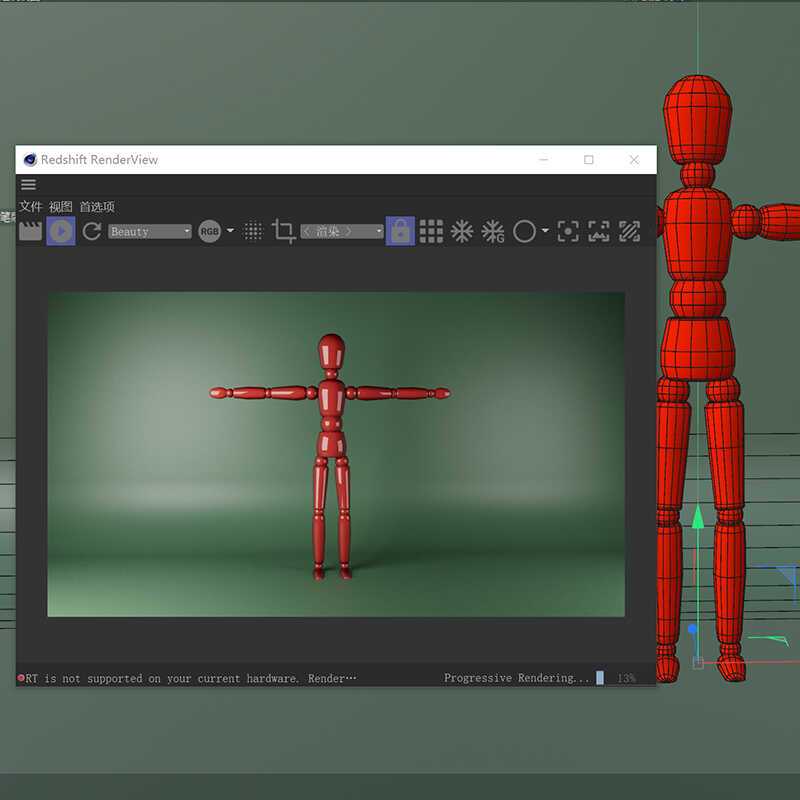Restart the render with the refresh icon
This screenshot has height=800, width=800.
pyautogui.click(x=90, y=231)
